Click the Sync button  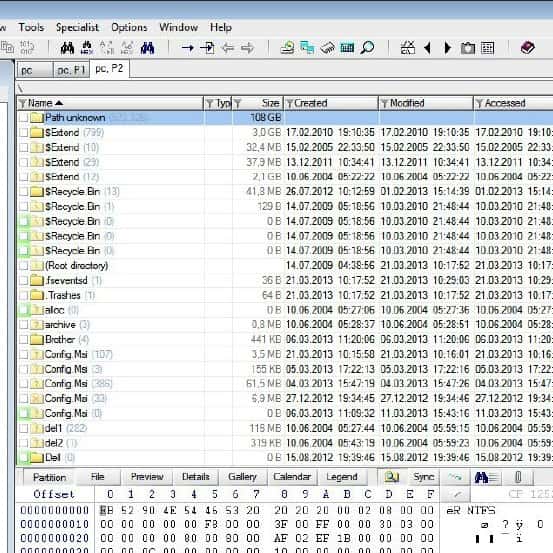point(424,477)
